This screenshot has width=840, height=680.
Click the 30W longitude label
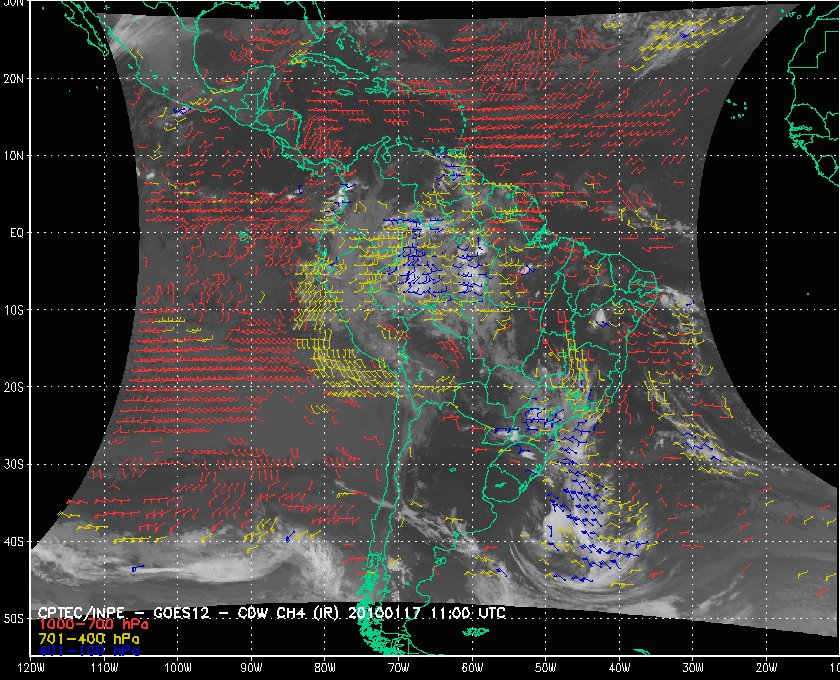click(x=693, y=668)
